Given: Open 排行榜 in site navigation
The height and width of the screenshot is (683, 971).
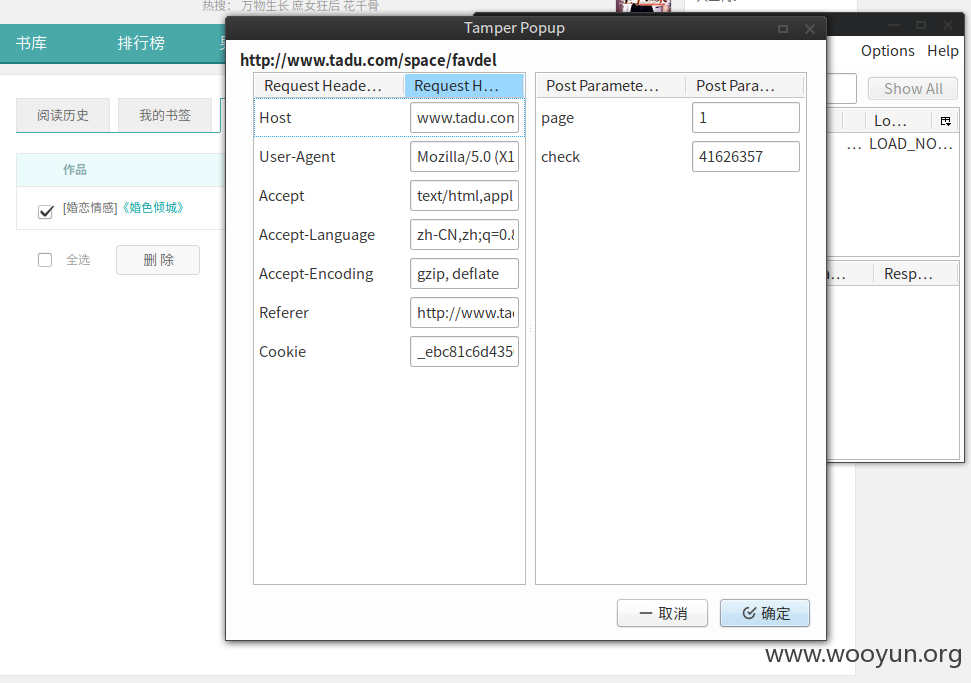Looking at the screenshot, I should [141, 43].
